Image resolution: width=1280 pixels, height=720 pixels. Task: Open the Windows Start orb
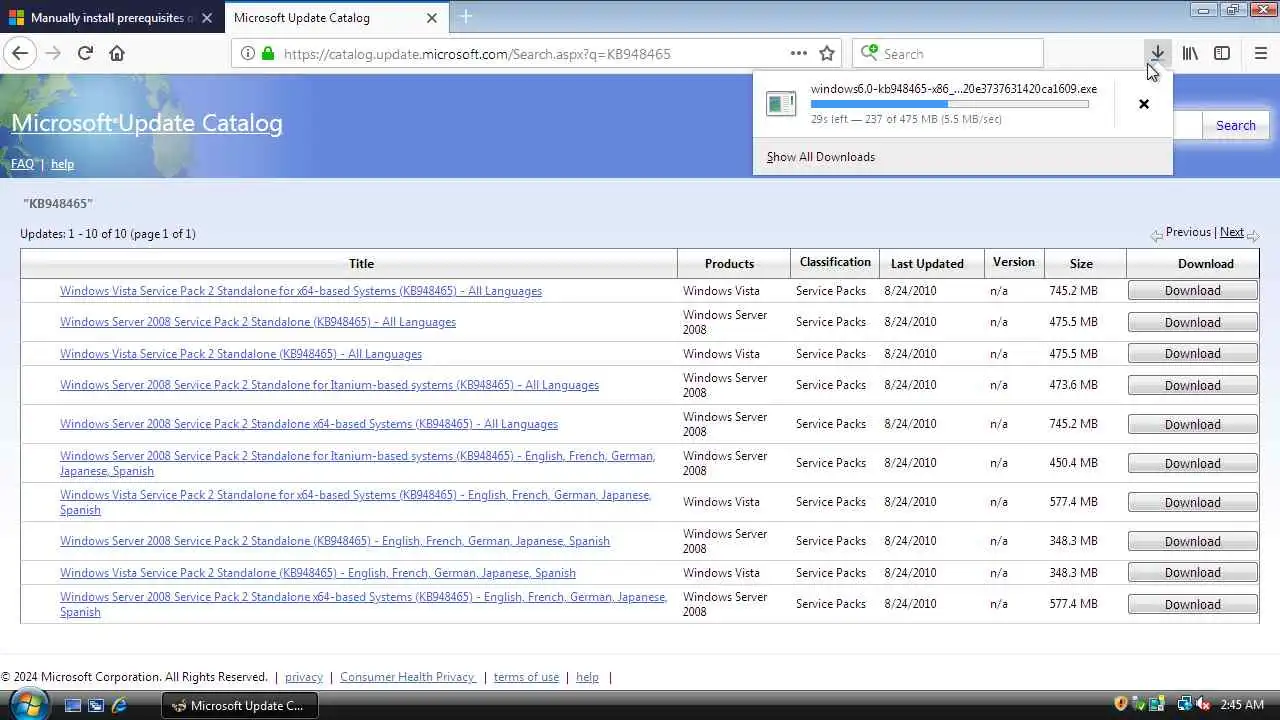coord(29,704)
